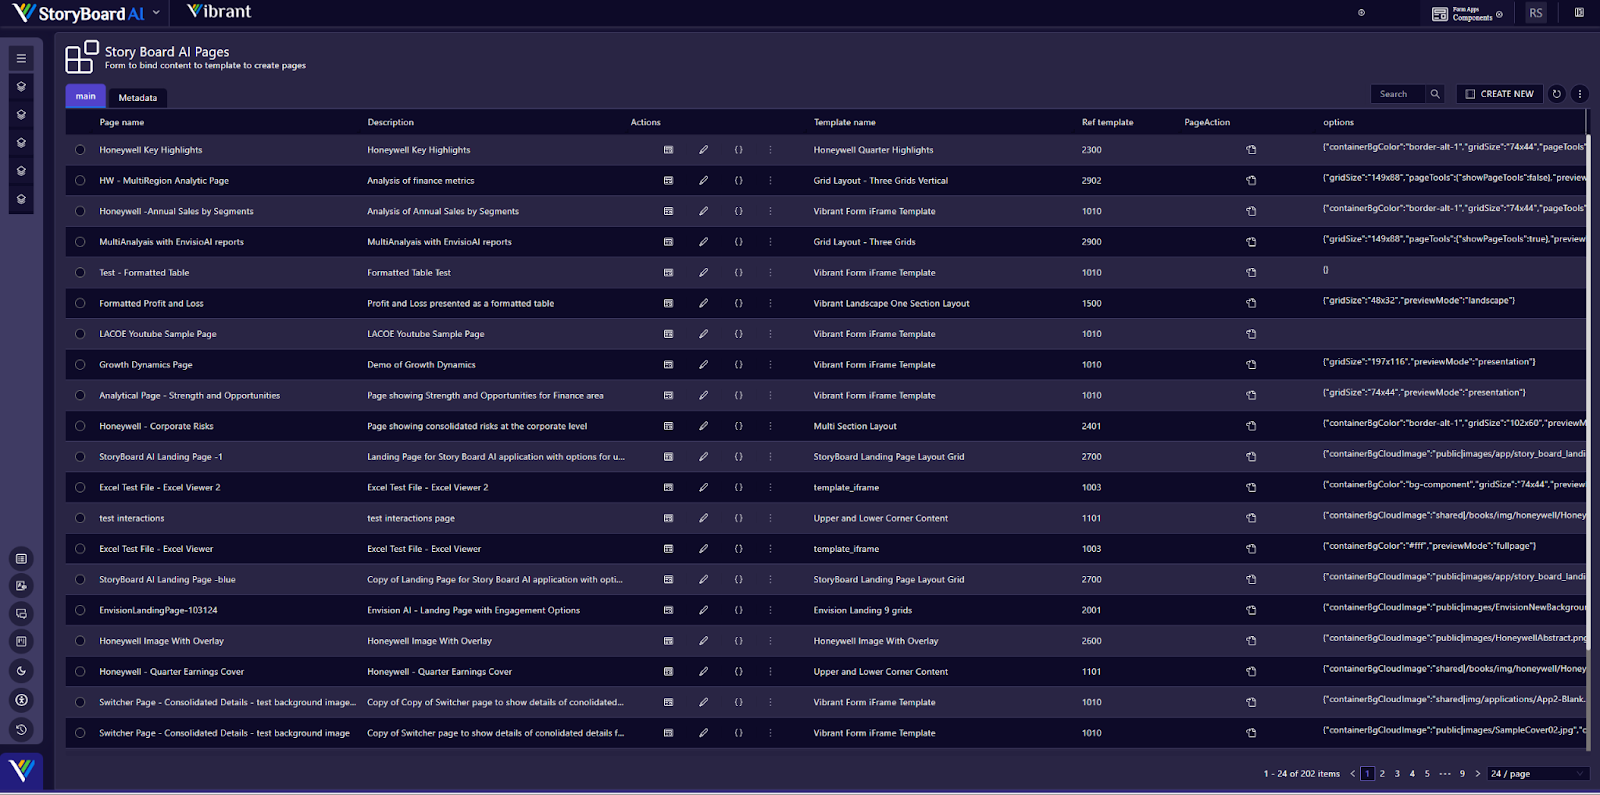Viewport: 1600px width, 795px height.
Task: Click the refresh icon beside Create New
Action: (1556, 94)
